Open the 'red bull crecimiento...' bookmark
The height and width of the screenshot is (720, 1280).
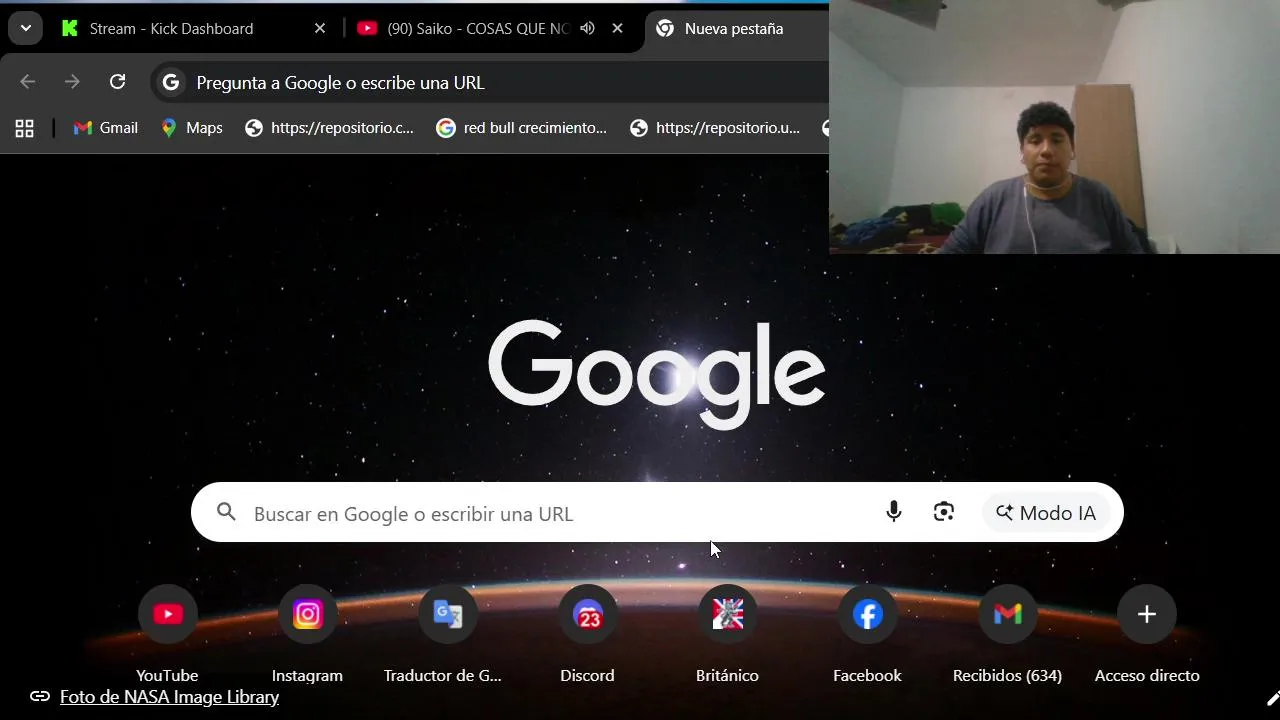(x=522, y=128)
